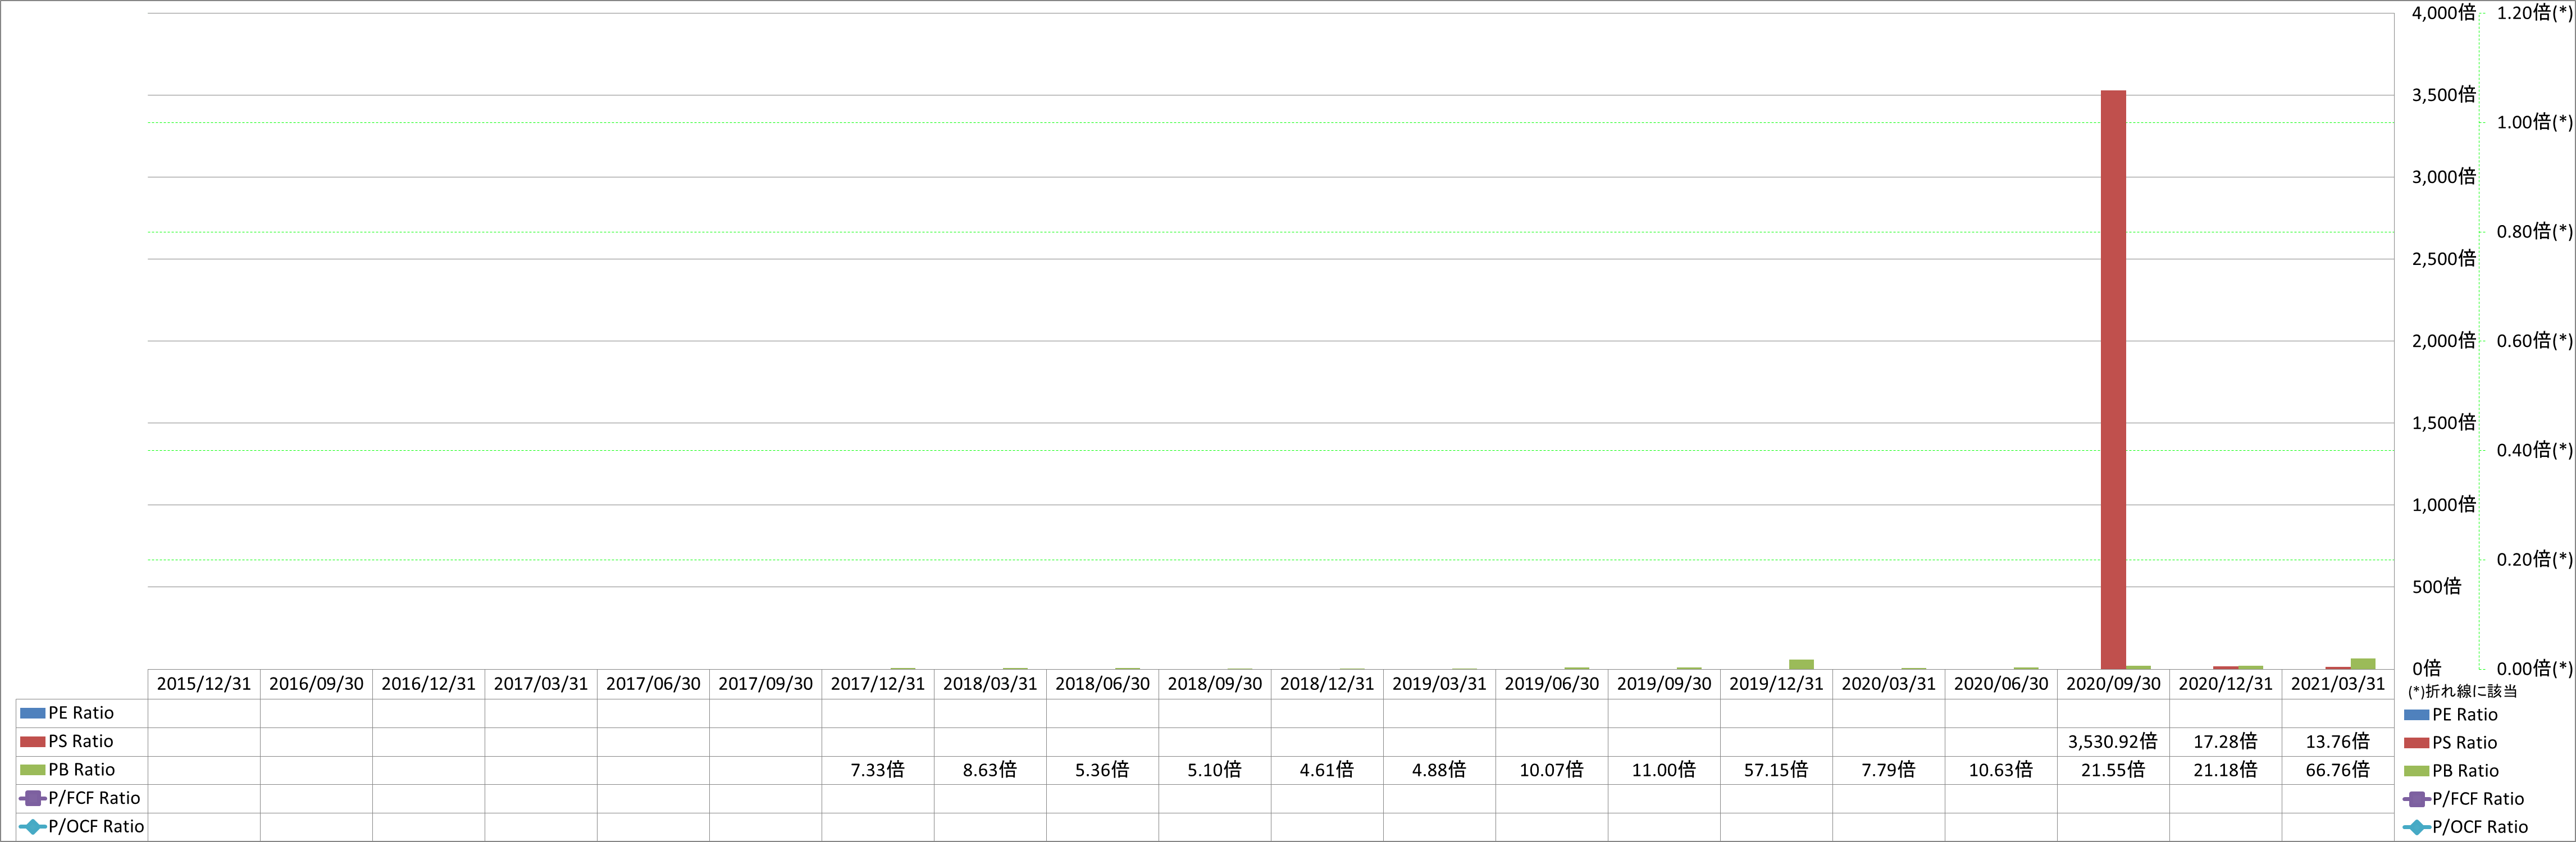Click the 2020/12/31 date column header
Viewport: 2576px width, 842px height.
[x=2225, y=684]
